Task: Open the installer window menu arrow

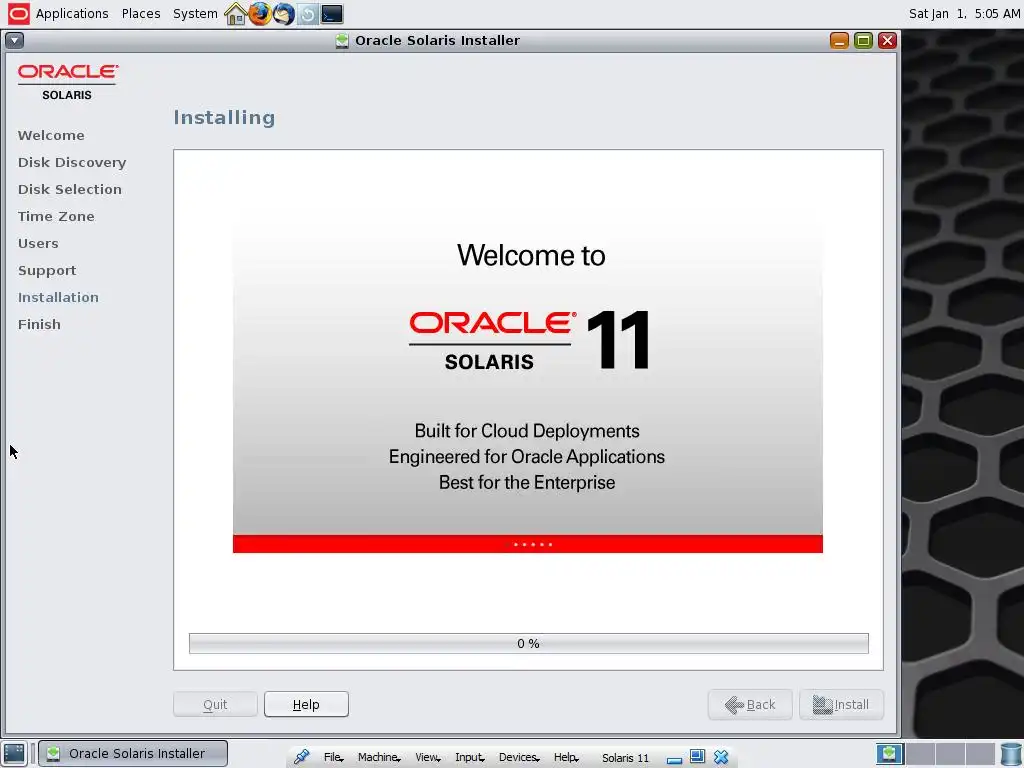Action: [14, 40]
